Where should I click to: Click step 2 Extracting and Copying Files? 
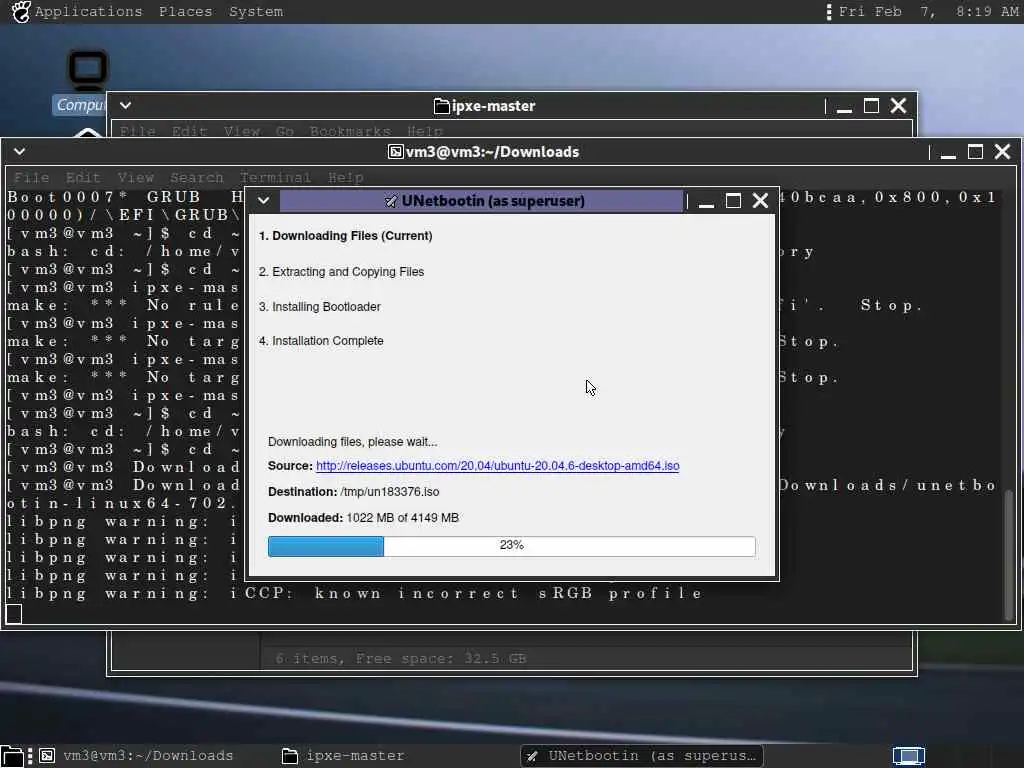pos(342,272)
